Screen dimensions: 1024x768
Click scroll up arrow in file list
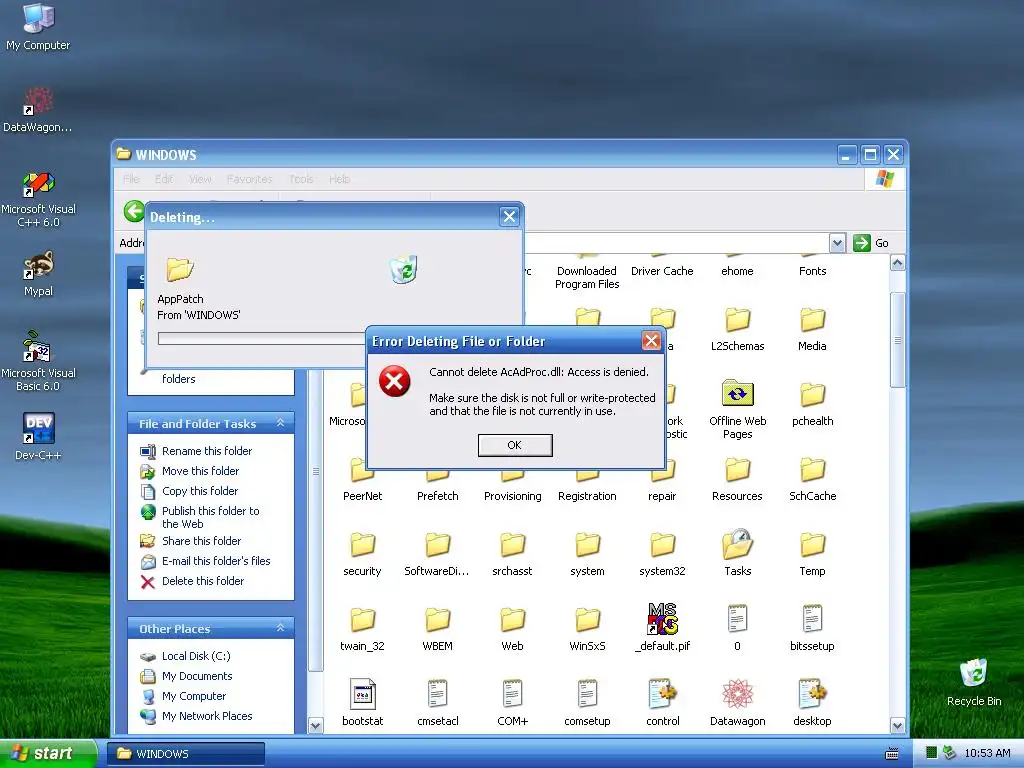[x=897, y=263]
